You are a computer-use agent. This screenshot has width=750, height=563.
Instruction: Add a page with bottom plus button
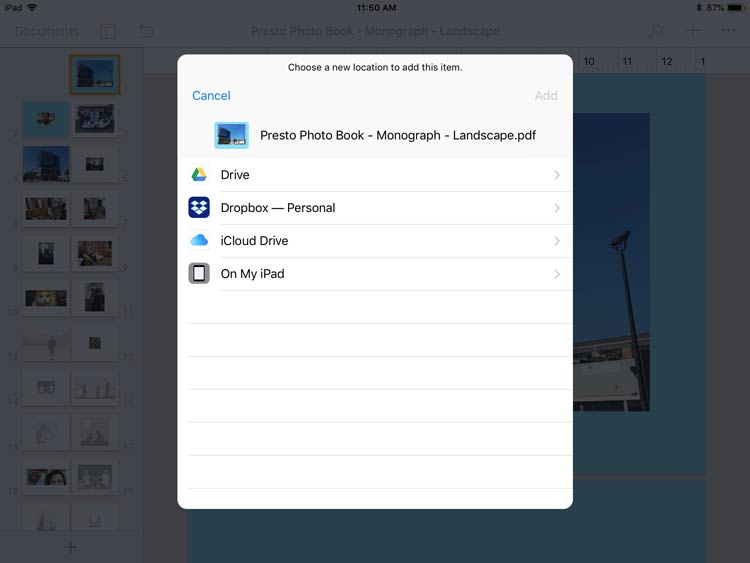click(x=70, y=547)
